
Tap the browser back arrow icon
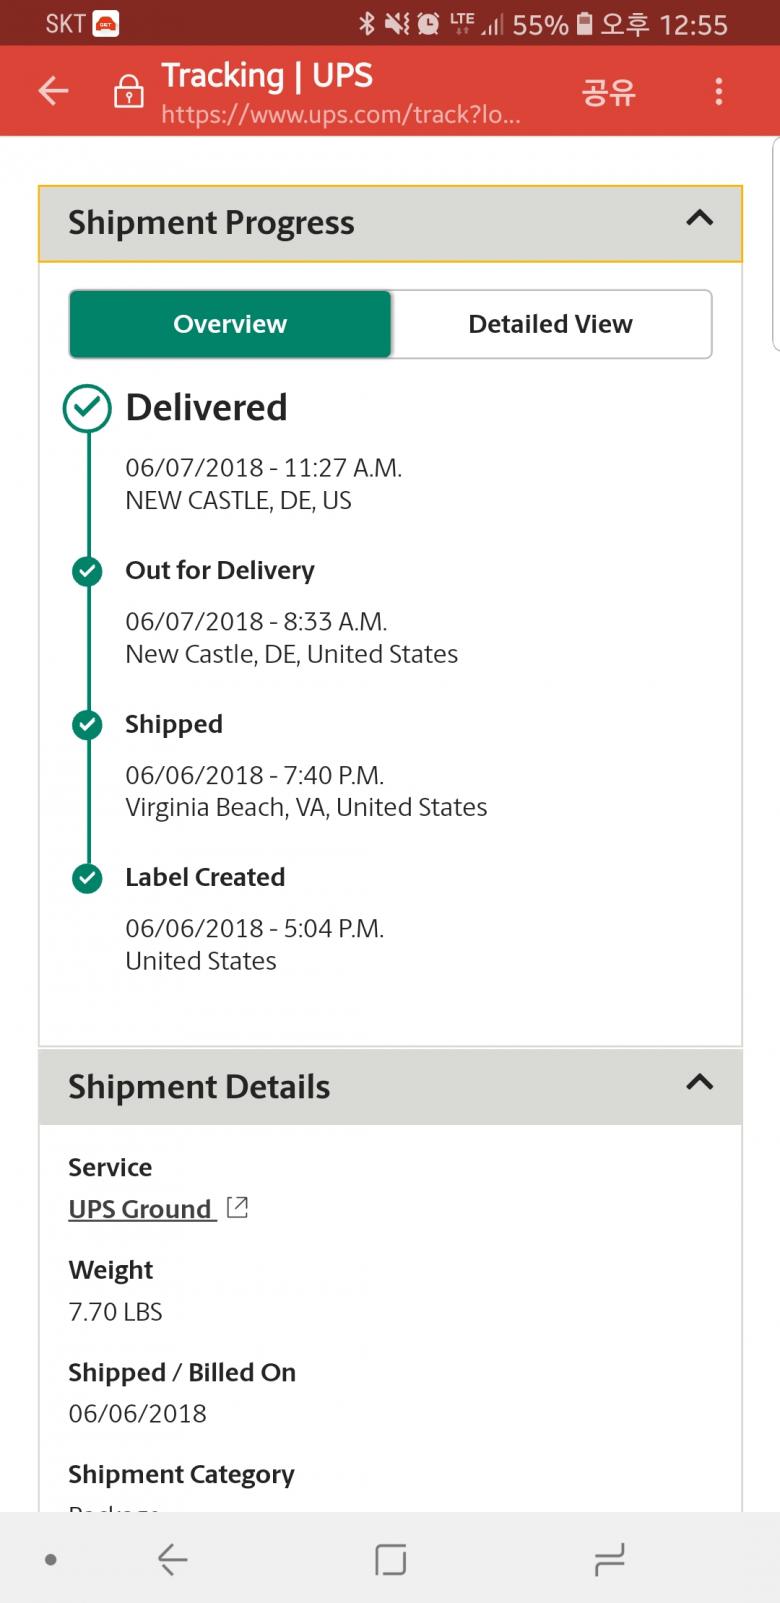(x=53, y=91)
